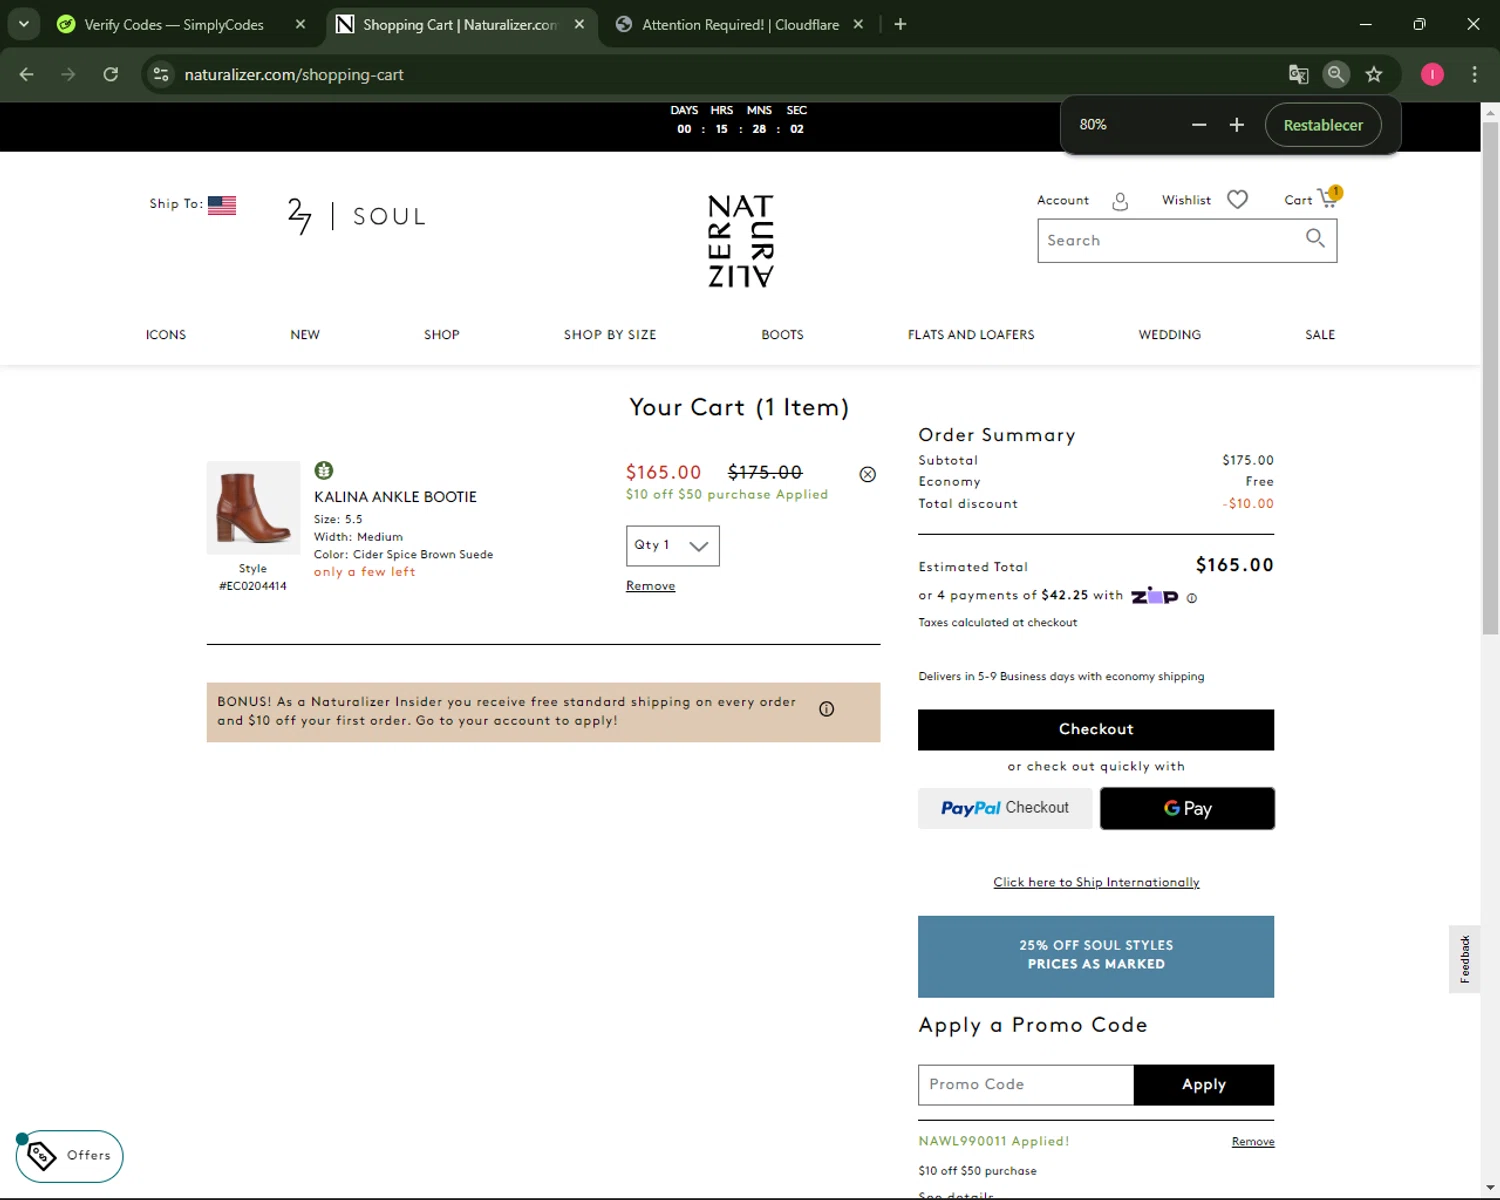
Task: Click the Account text link
Action: (x=1062, y=201)
